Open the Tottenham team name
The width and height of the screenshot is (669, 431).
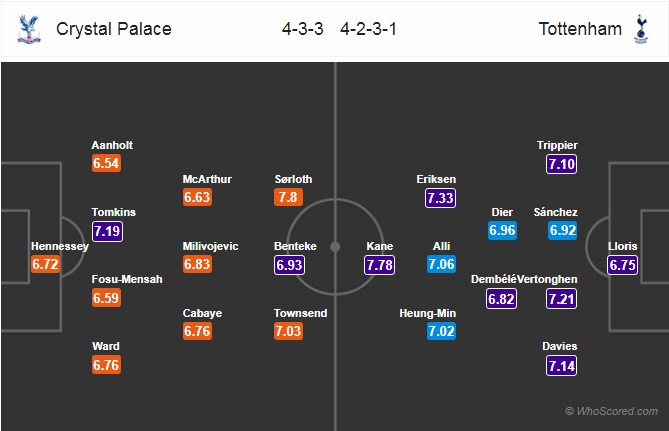tap(580, 29)
